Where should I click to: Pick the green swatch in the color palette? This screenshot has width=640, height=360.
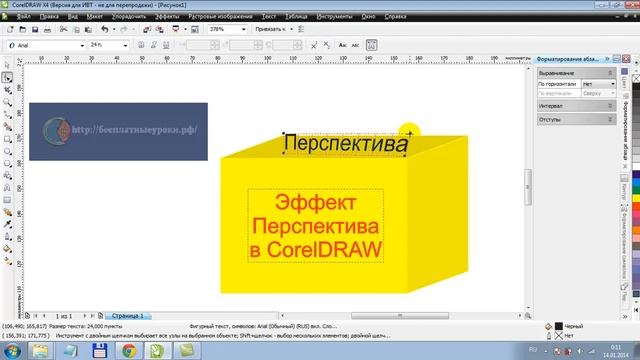636,190
